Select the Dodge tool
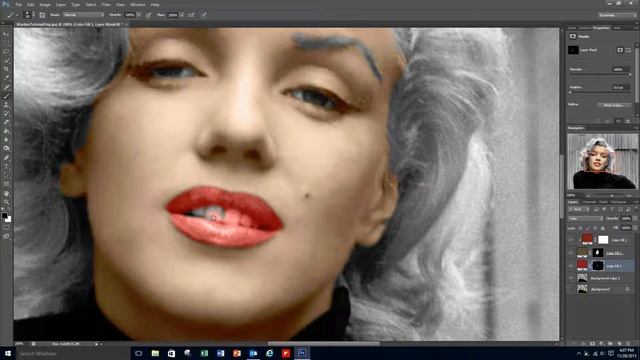The width and height of the screenshot is (640, 360). [6, 149]
